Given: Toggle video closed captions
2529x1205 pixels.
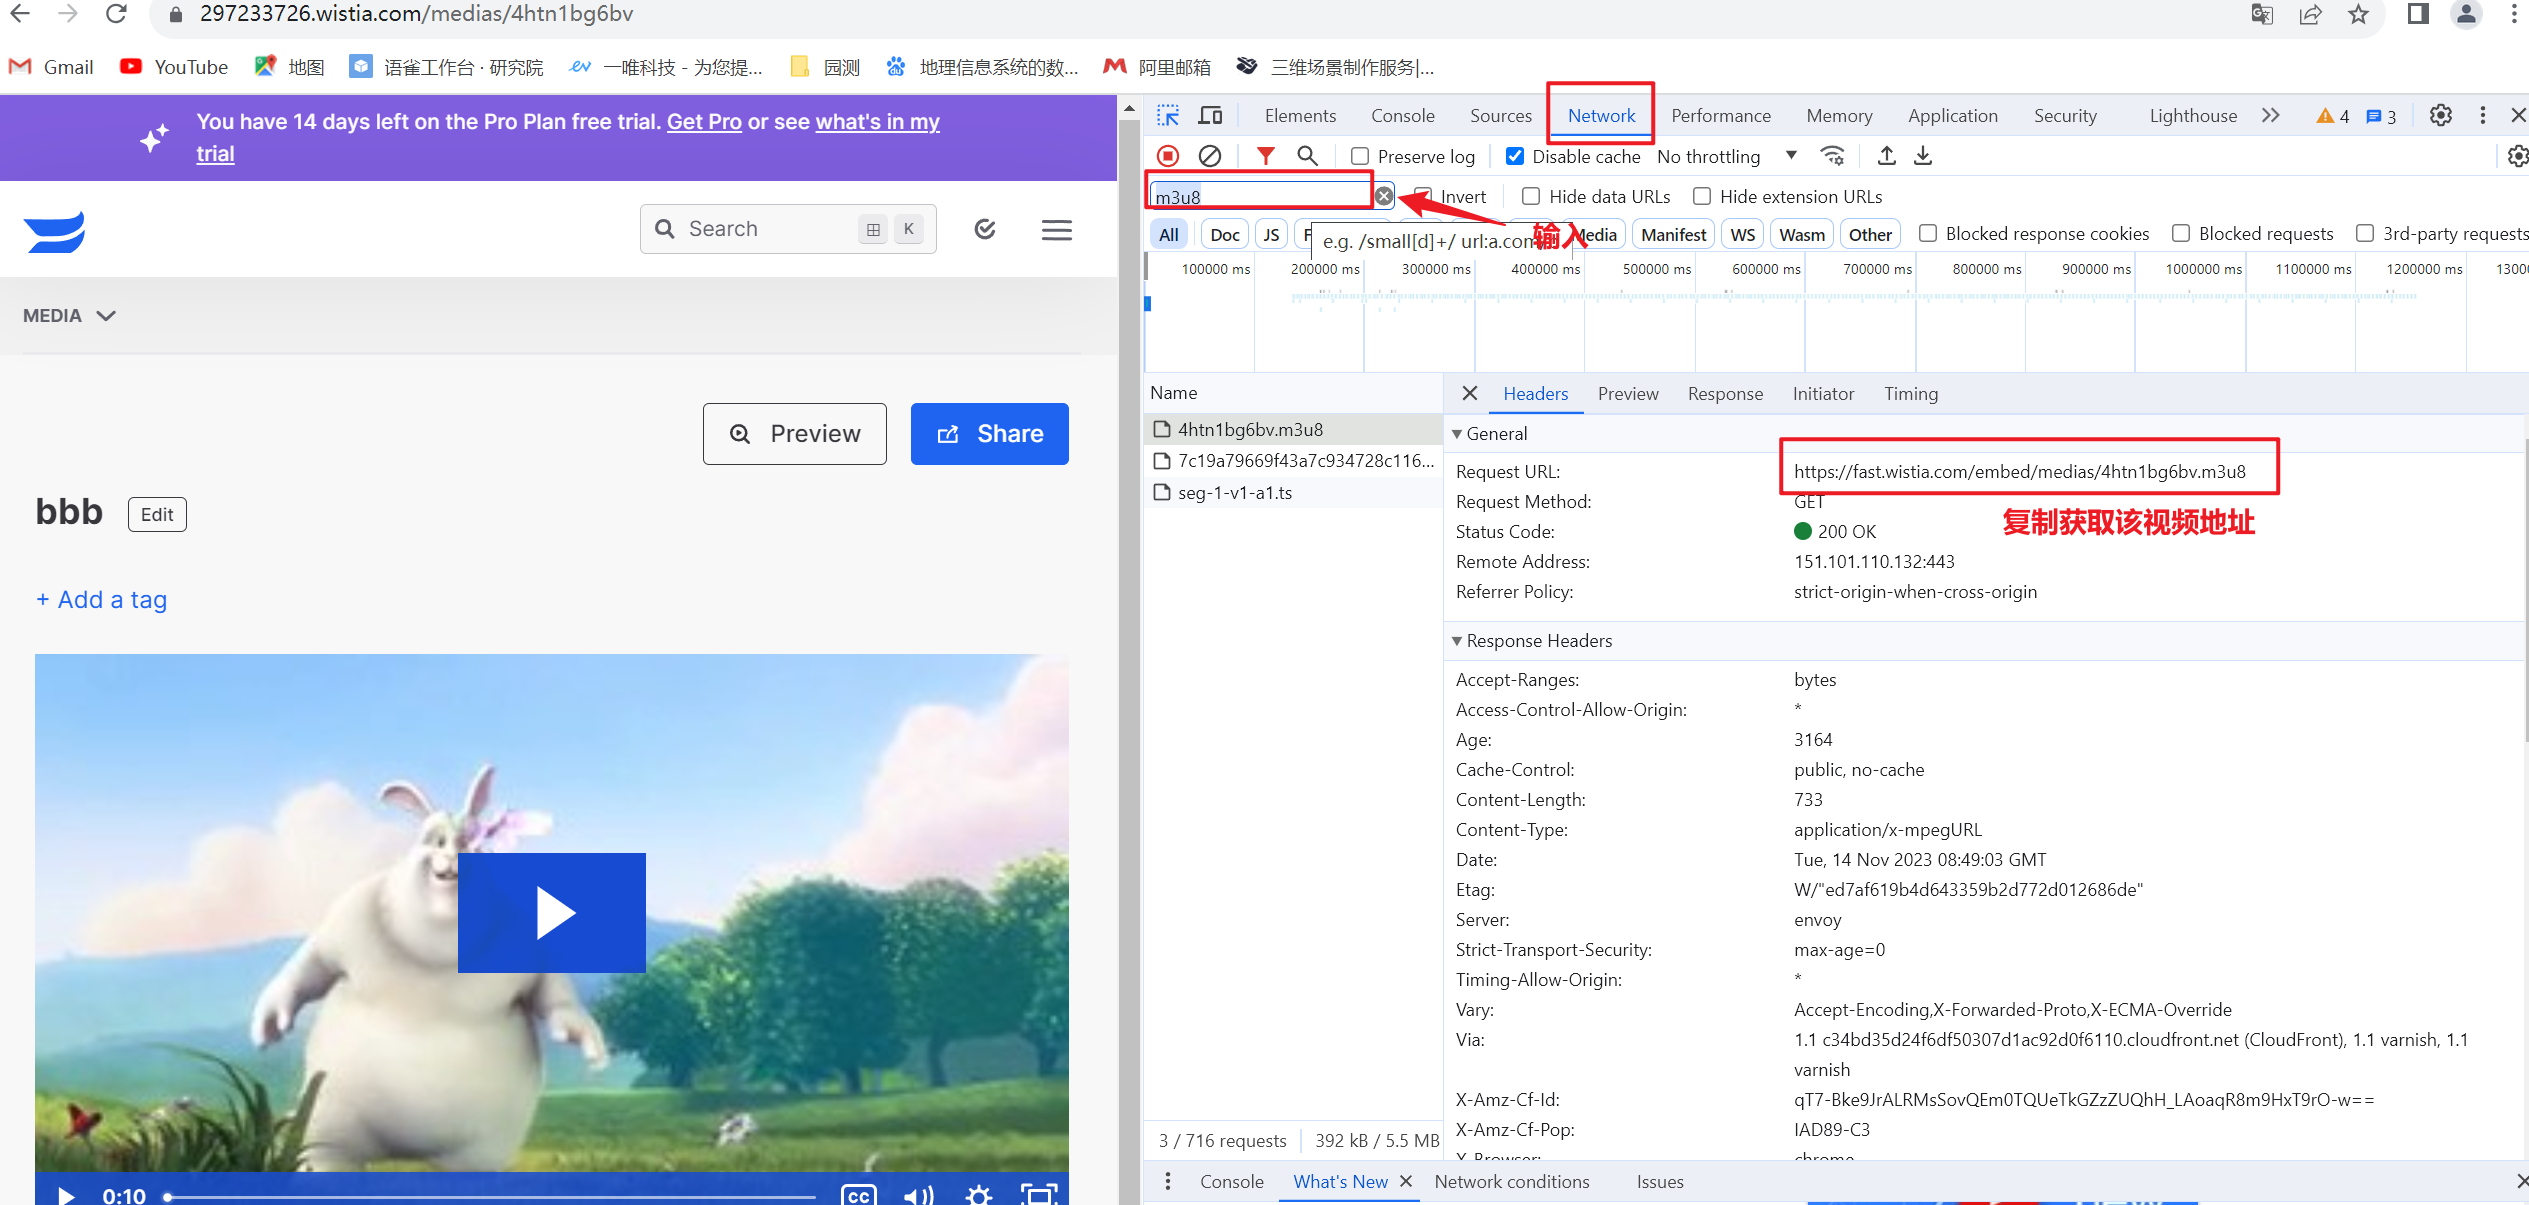Looking at the screenshot, I should coord(859,1195).
